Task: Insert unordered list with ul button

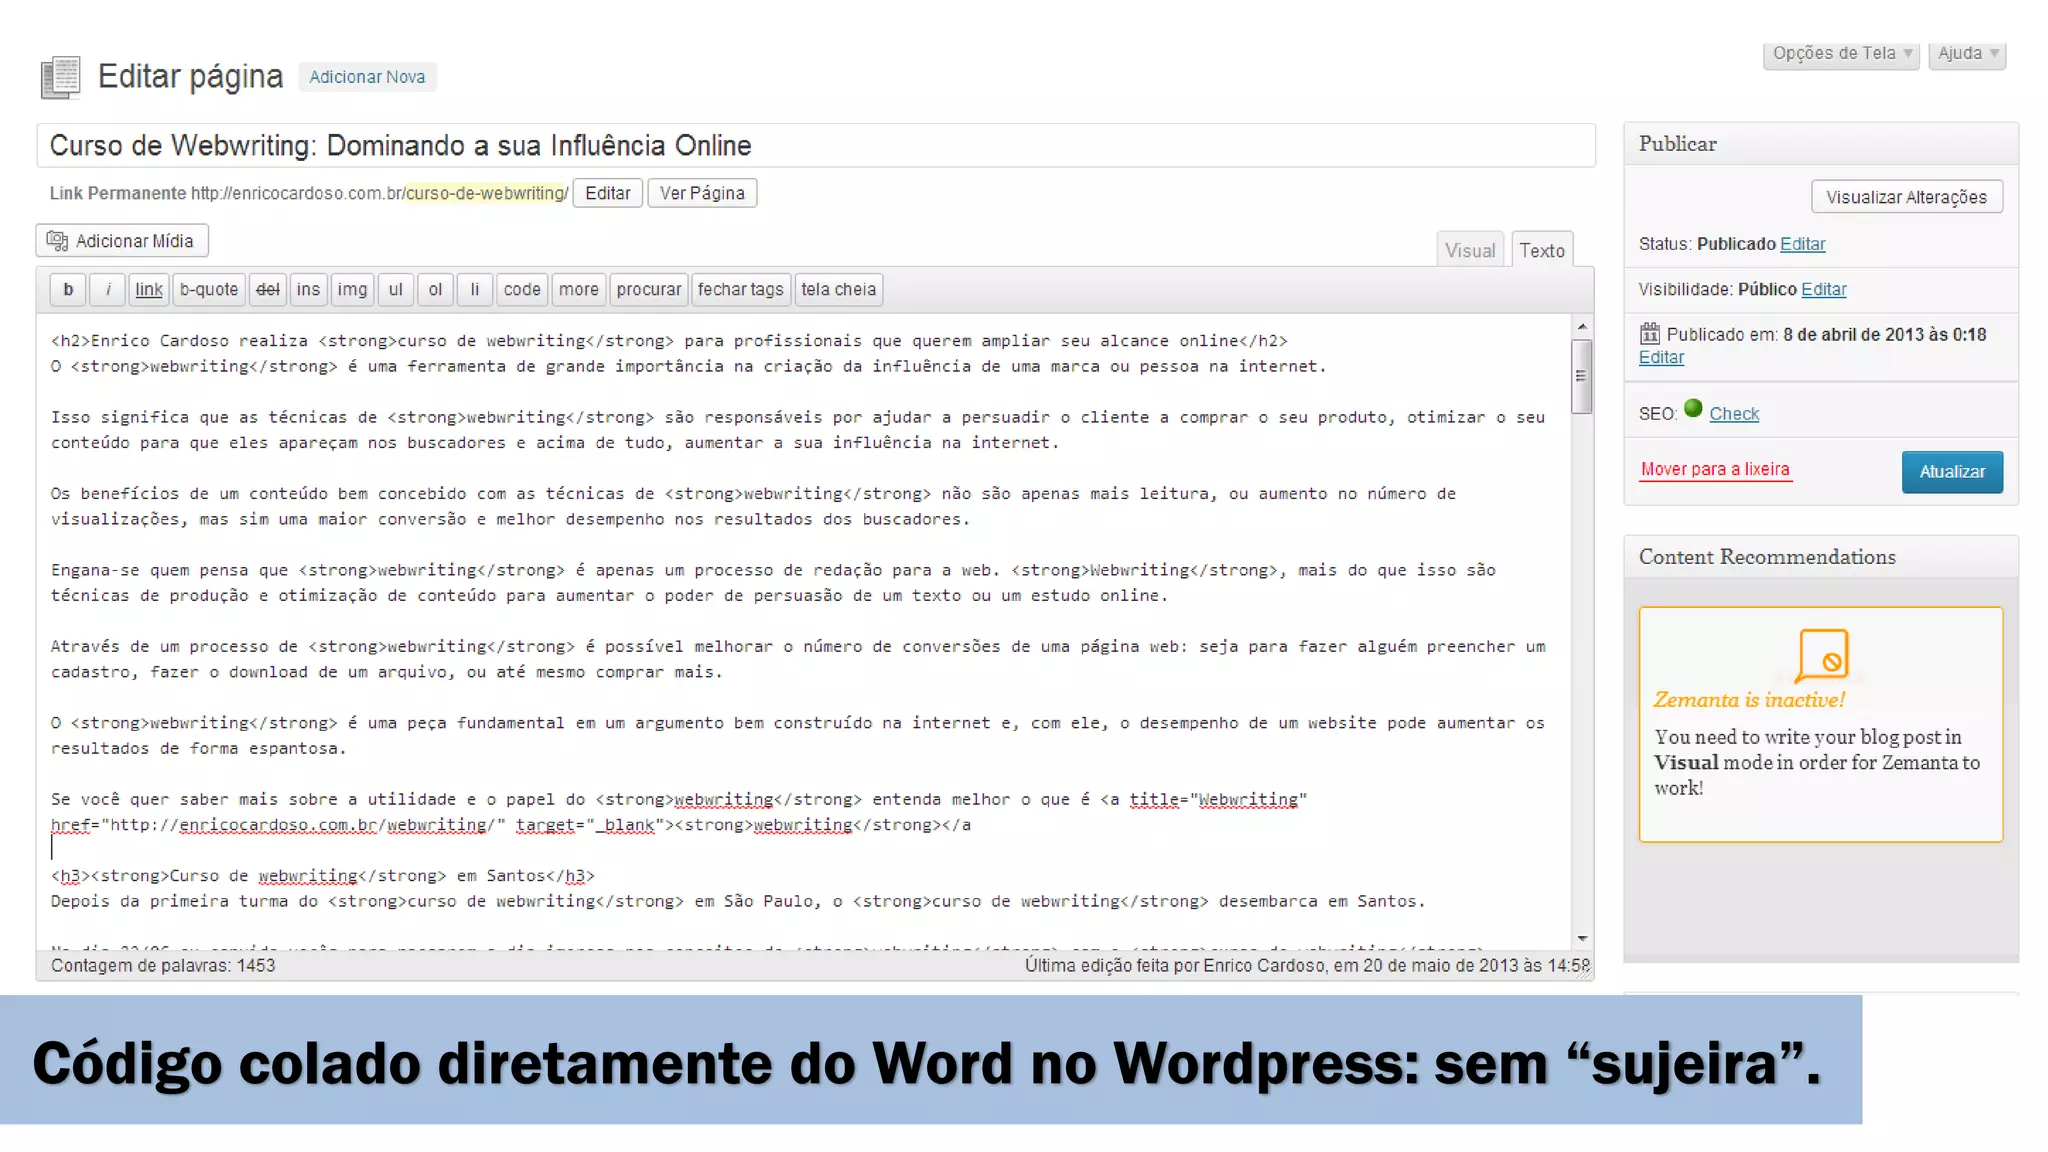Action: [x=396, y=289]
